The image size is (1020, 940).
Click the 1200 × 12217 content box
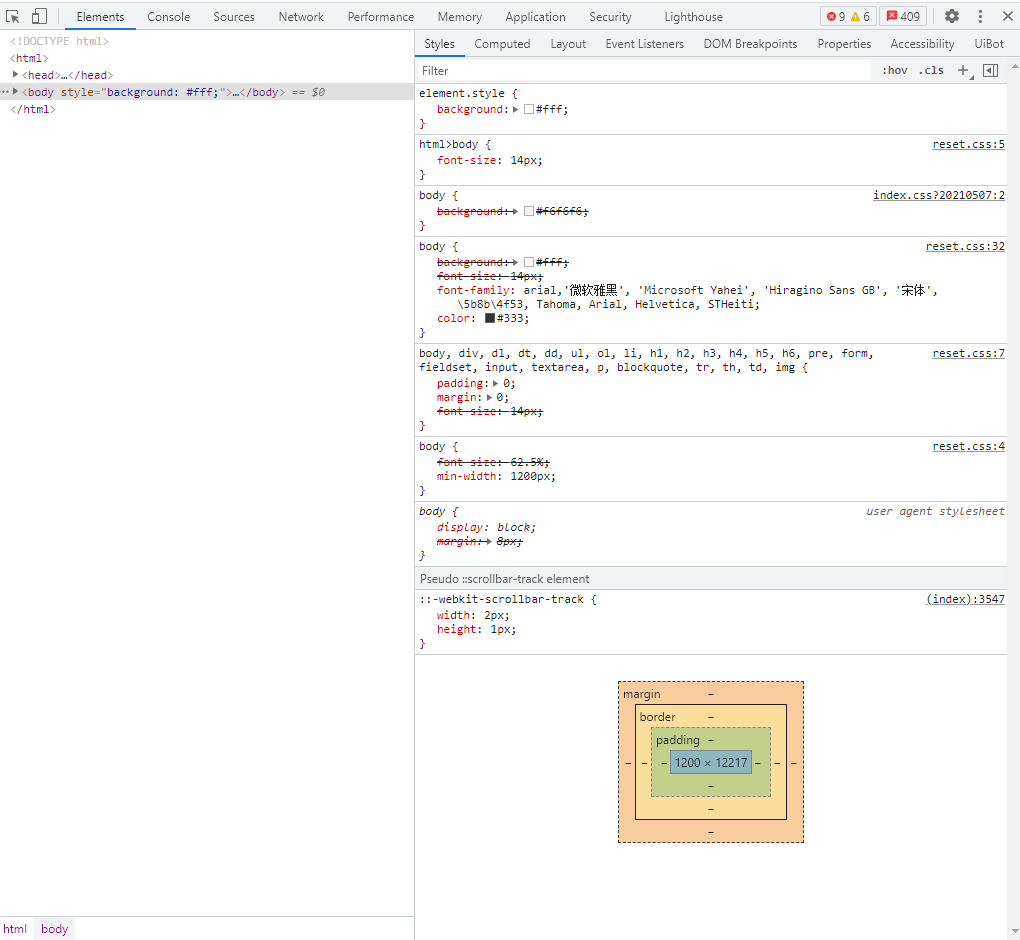pyautogui.click(x=710, y=762)
